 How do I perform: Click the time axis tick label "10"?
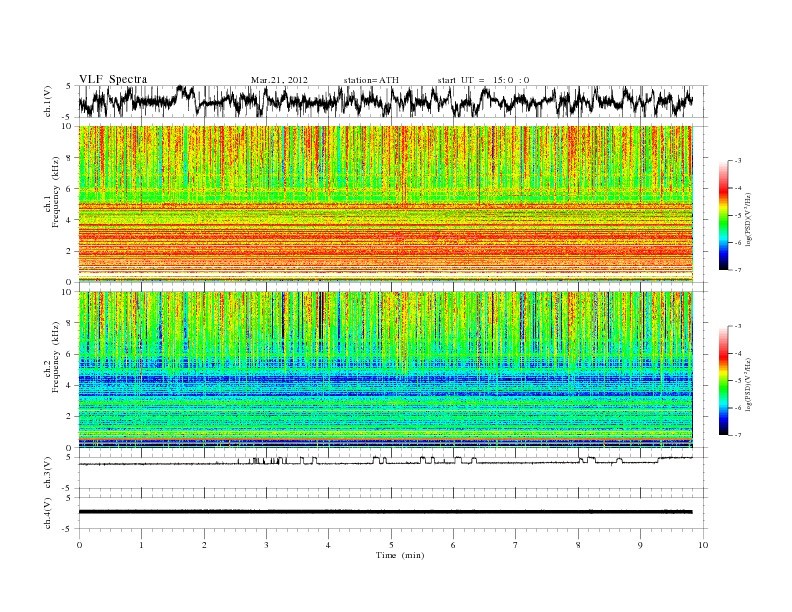703,545
